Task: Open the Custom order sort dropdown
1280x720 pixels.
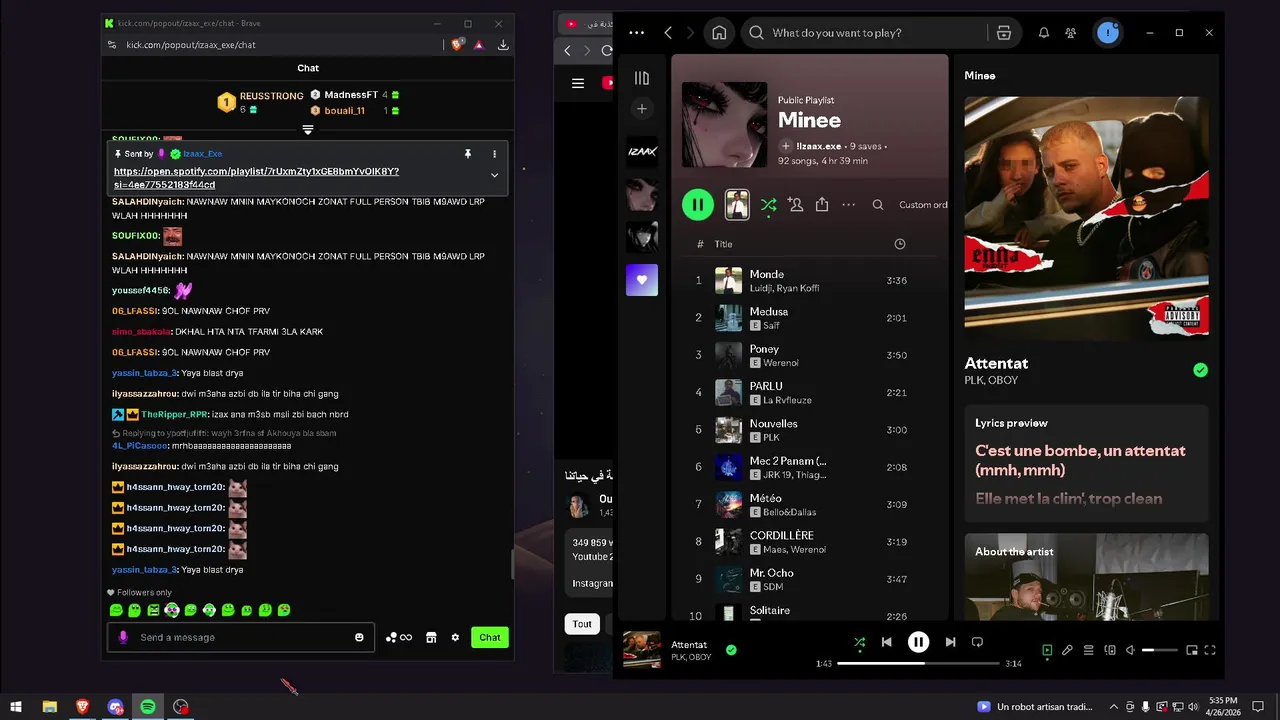Action: [923, 205]
